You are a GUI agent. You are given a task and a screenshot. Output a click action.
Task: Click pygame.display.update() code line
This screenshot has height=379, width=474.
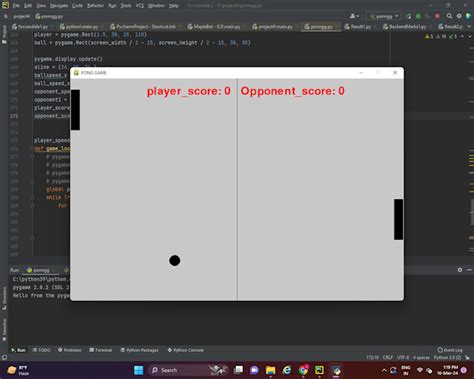(68, 59)
